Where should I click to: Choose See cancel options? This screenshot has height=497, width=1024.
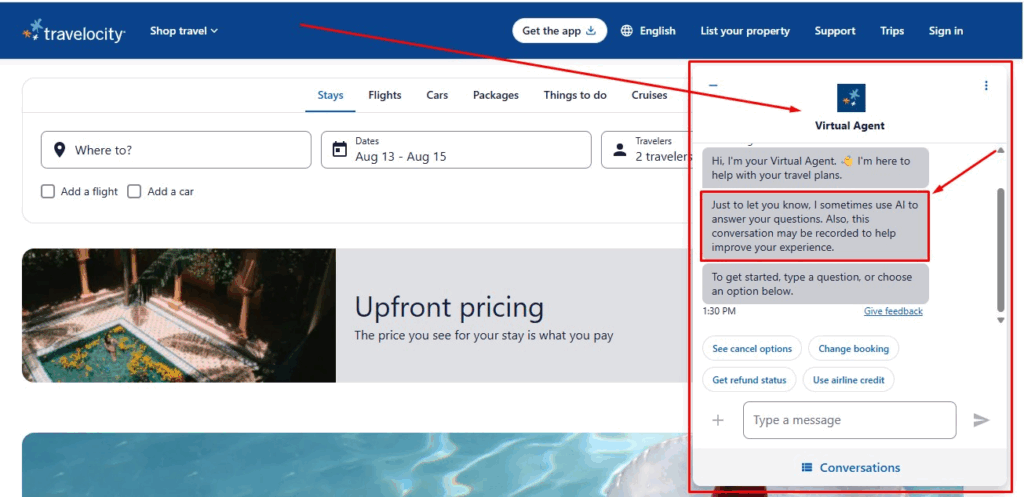(752, 349)
